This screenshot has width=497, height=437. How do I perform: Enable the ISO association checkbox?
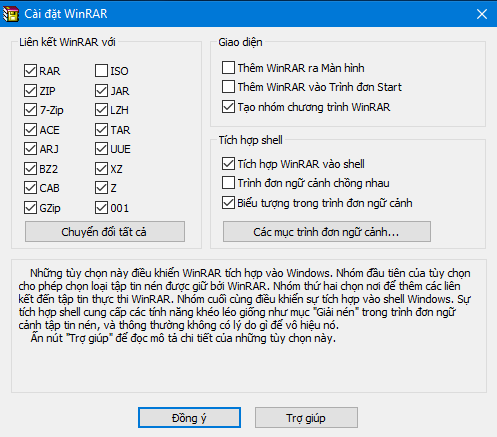click(x=101, y=71)
